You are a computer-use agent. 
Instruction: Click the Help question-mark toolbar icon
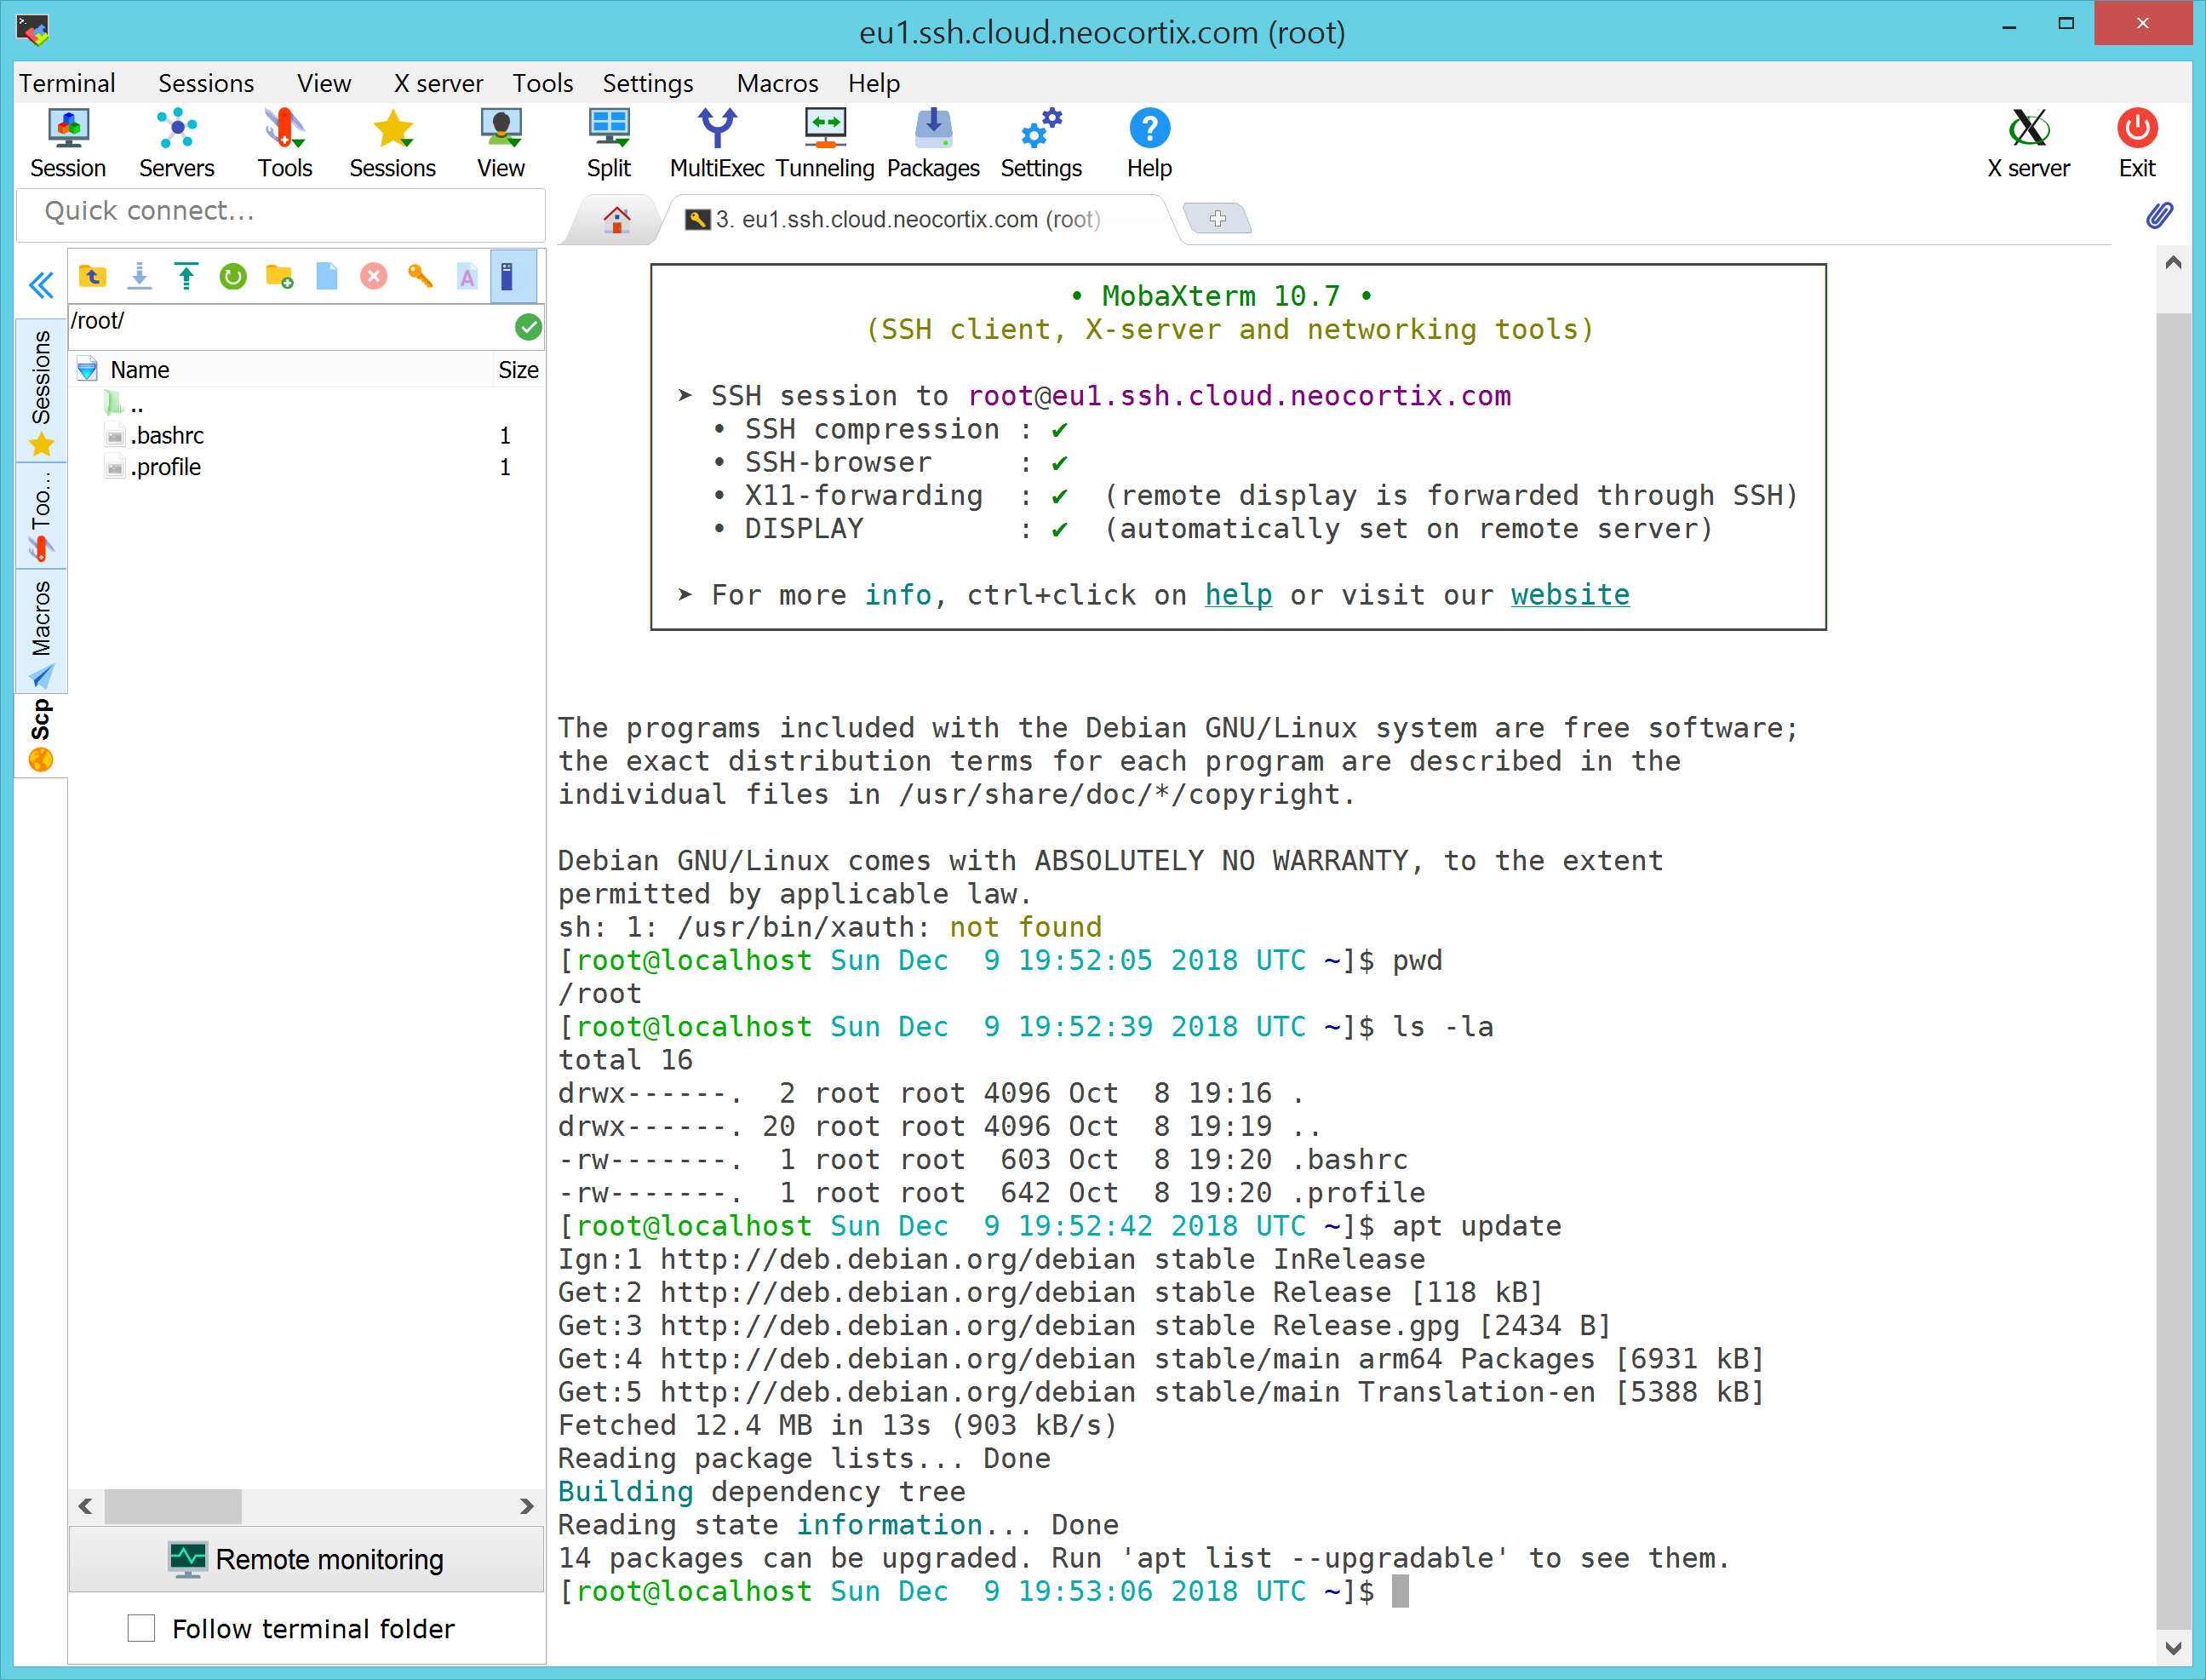1149,143
